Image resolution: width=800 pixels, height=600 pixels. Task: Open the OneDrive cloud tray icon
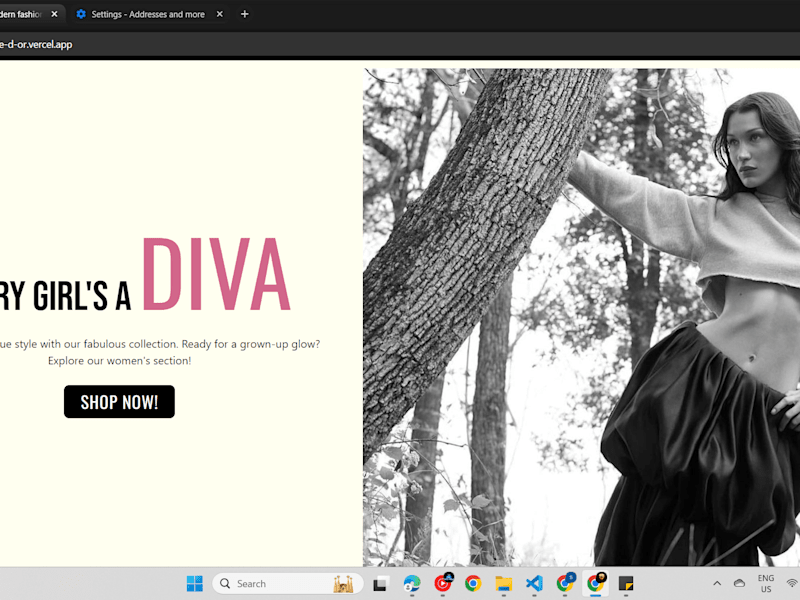[x=739, y=583]
